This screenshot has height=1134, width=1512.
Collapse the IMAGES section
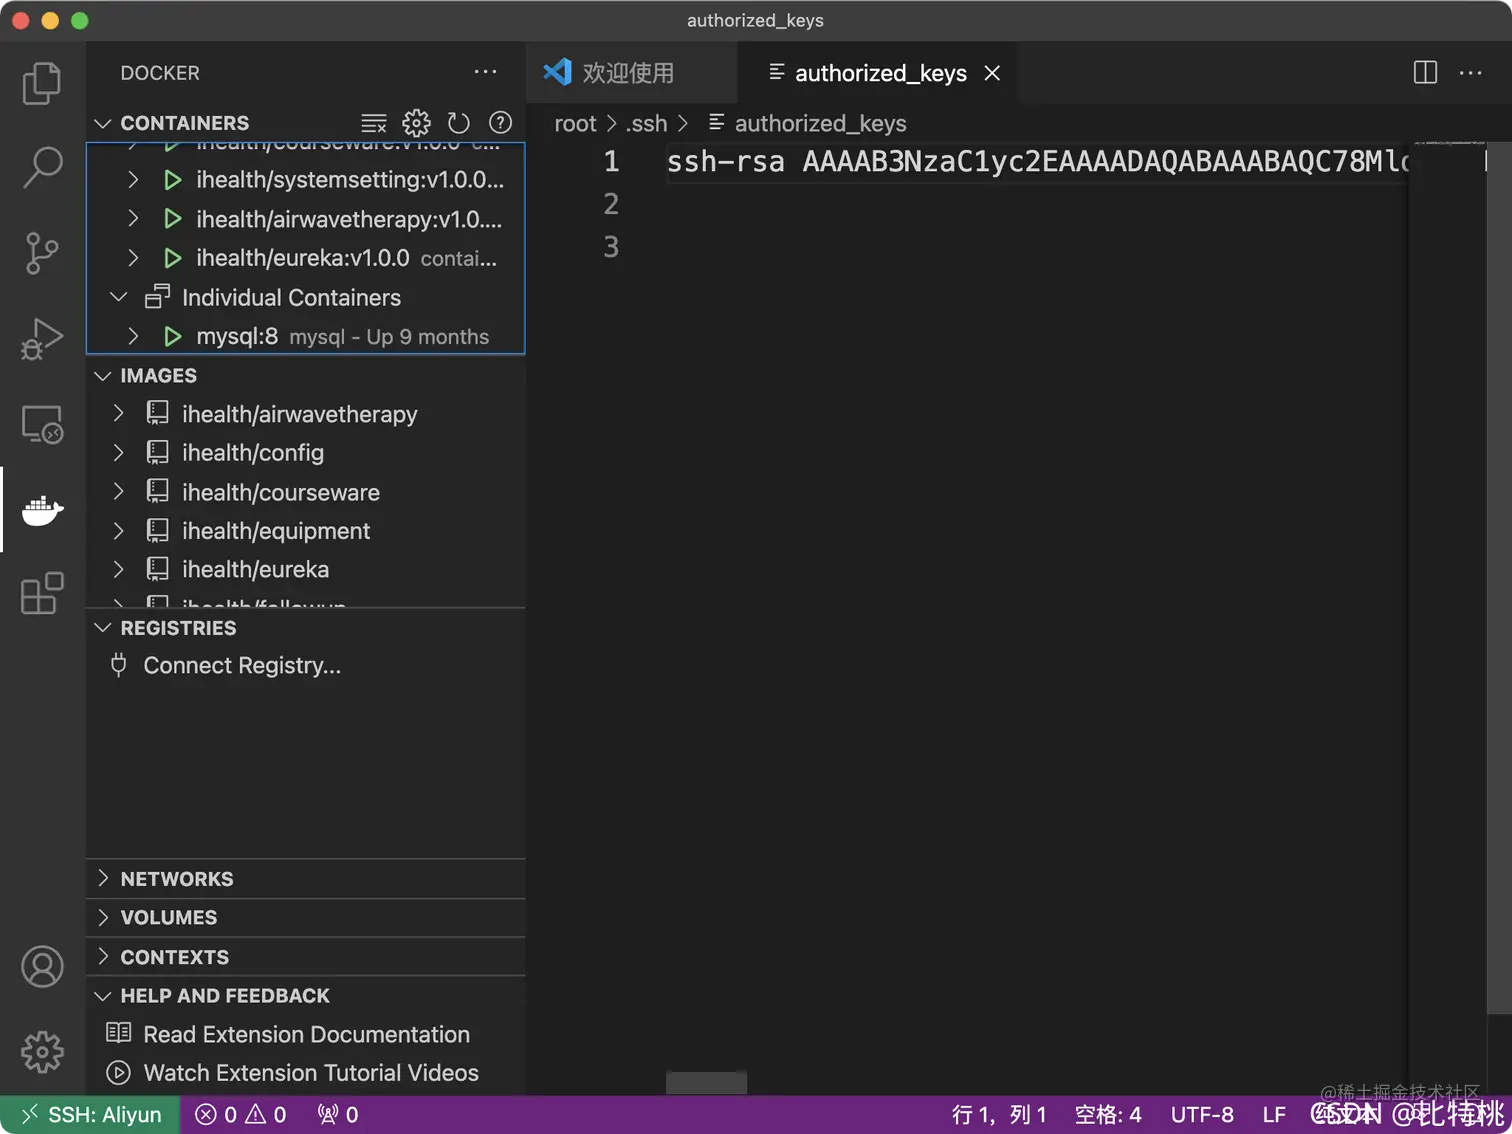tap(102, 375)
